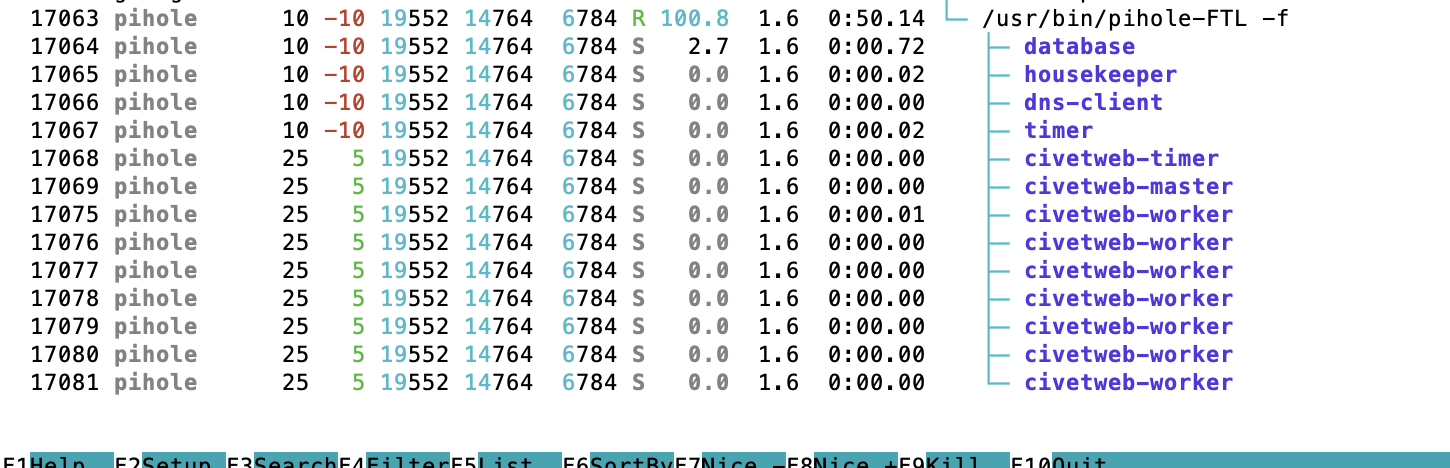Choose the timer thread under pihole-FTL
1450x468 pixels.
coord(1058,130)
